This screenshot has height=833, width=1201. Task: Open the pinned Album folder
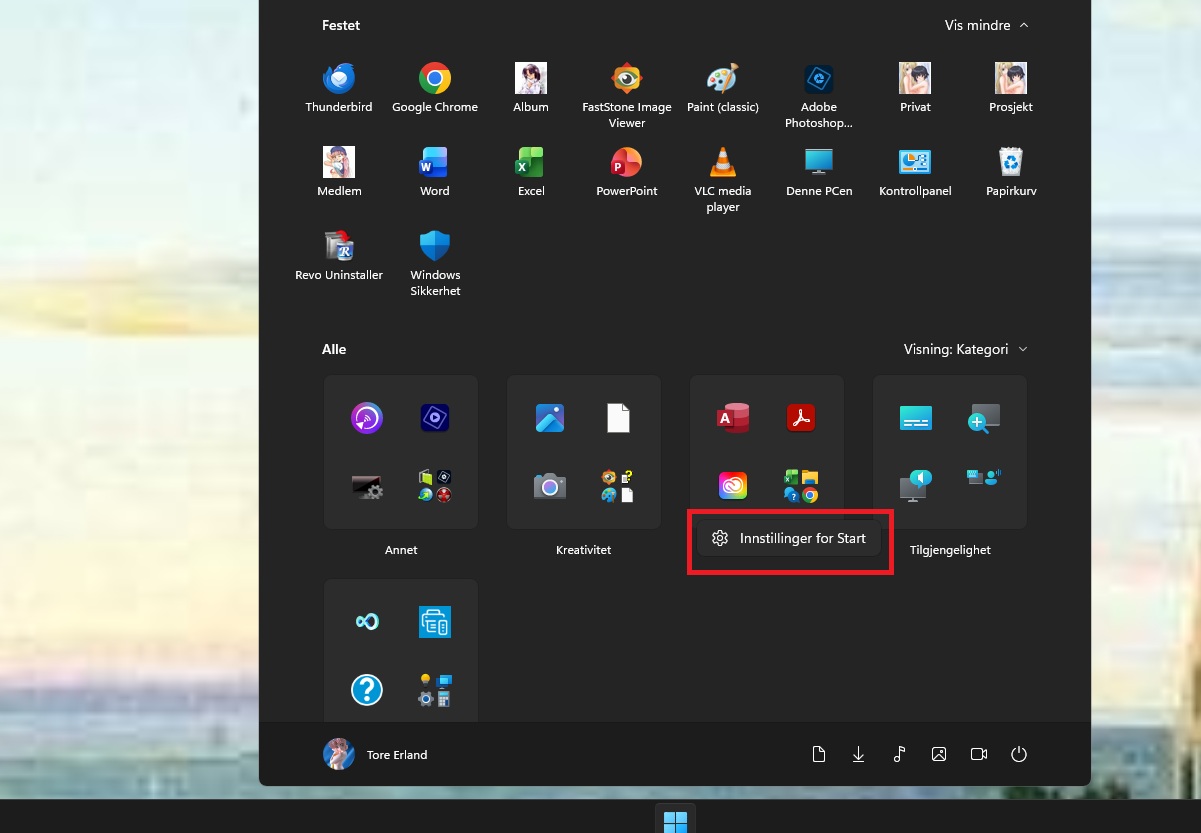pyautogui.click(x=531, y=89)
